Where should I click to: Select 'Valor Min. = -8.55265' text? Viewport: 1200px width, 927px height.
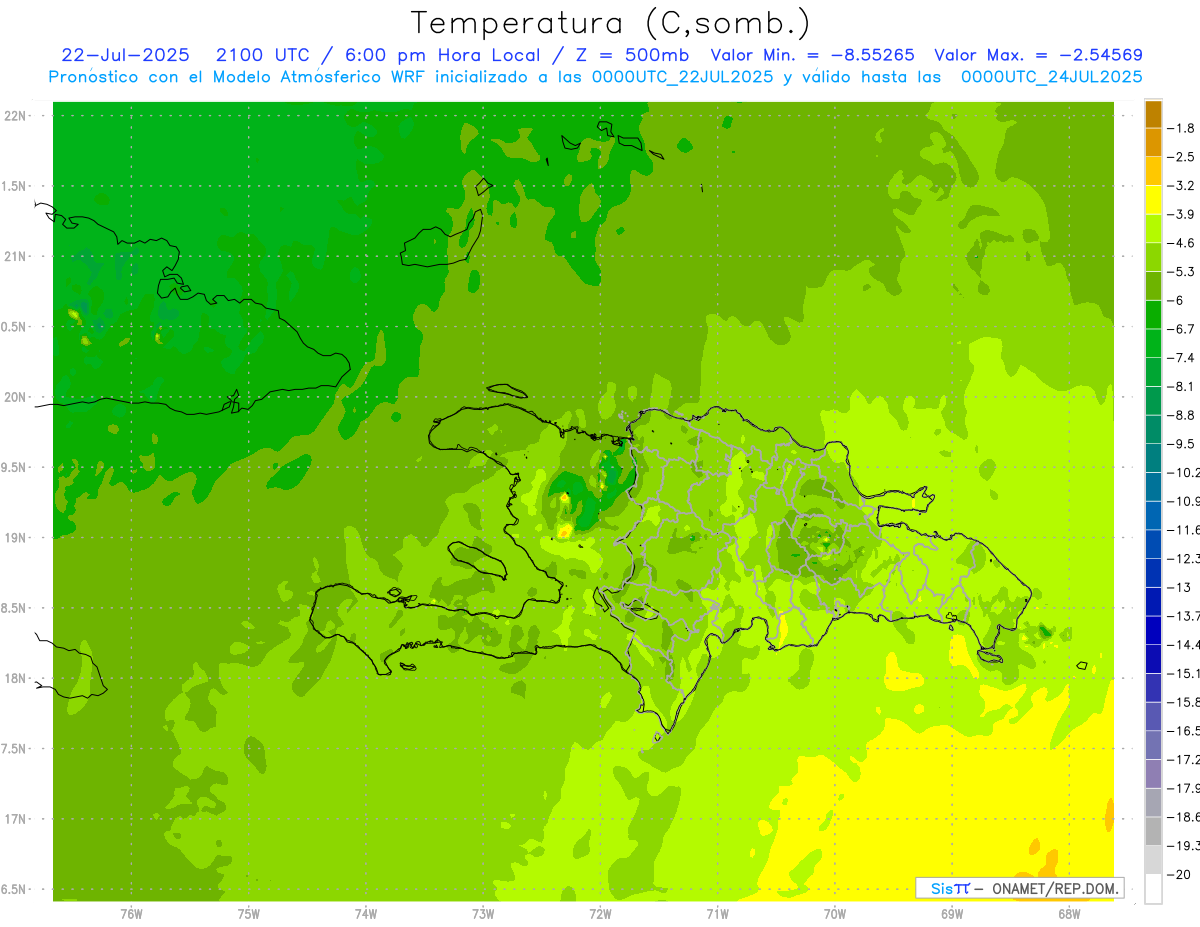(812, 55)
